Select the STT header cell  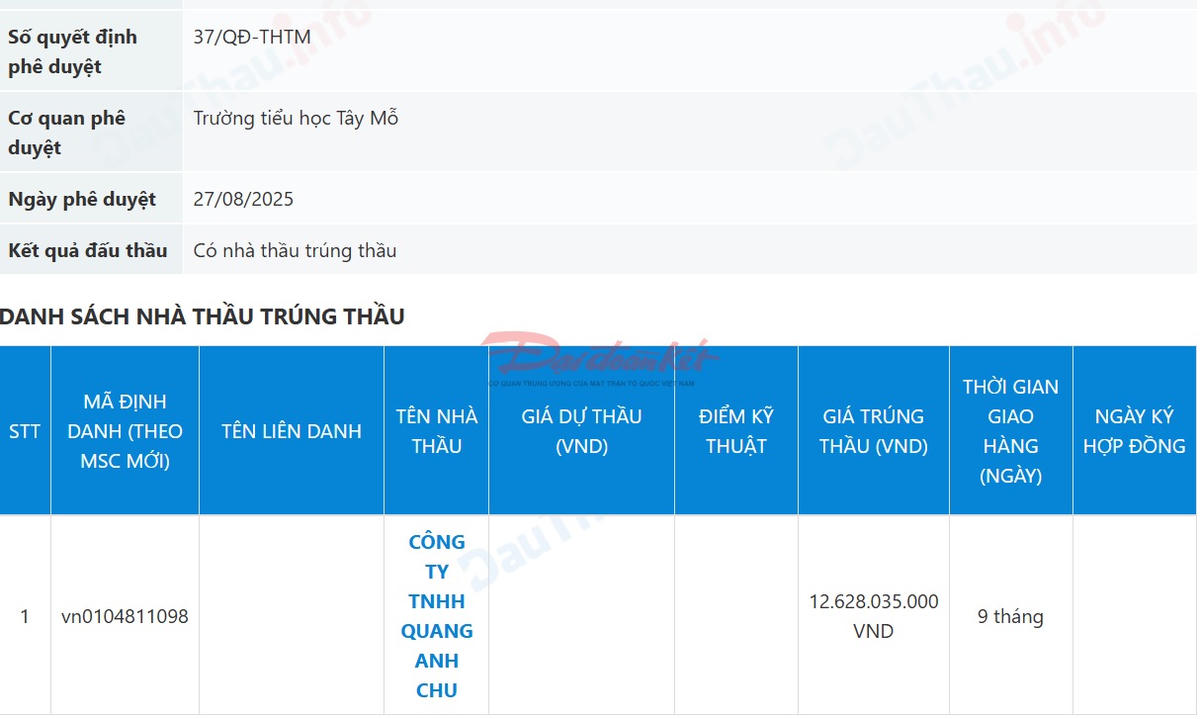pos(25,431)
